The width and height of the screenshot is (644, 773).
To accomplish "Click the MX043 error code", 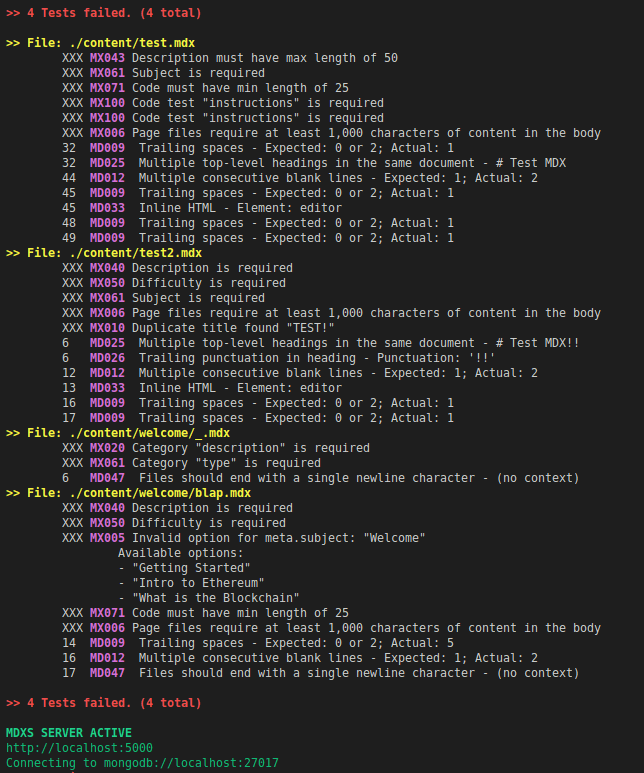I will 107,58.
